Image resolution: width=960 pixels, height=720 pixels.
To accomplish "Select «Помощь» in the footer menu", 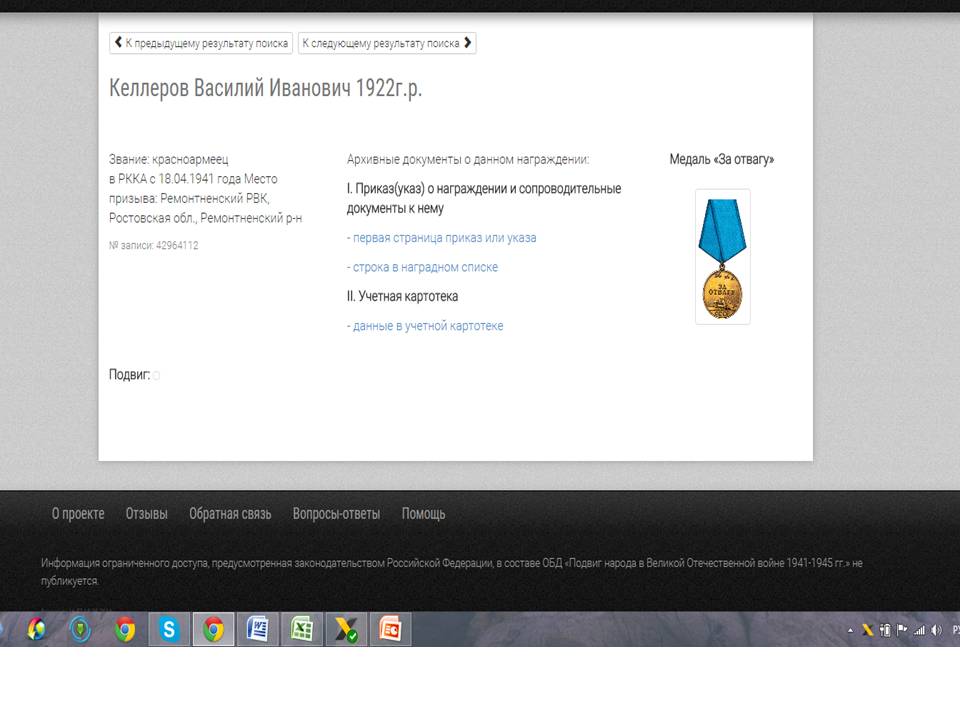I will tap(423, 514).
